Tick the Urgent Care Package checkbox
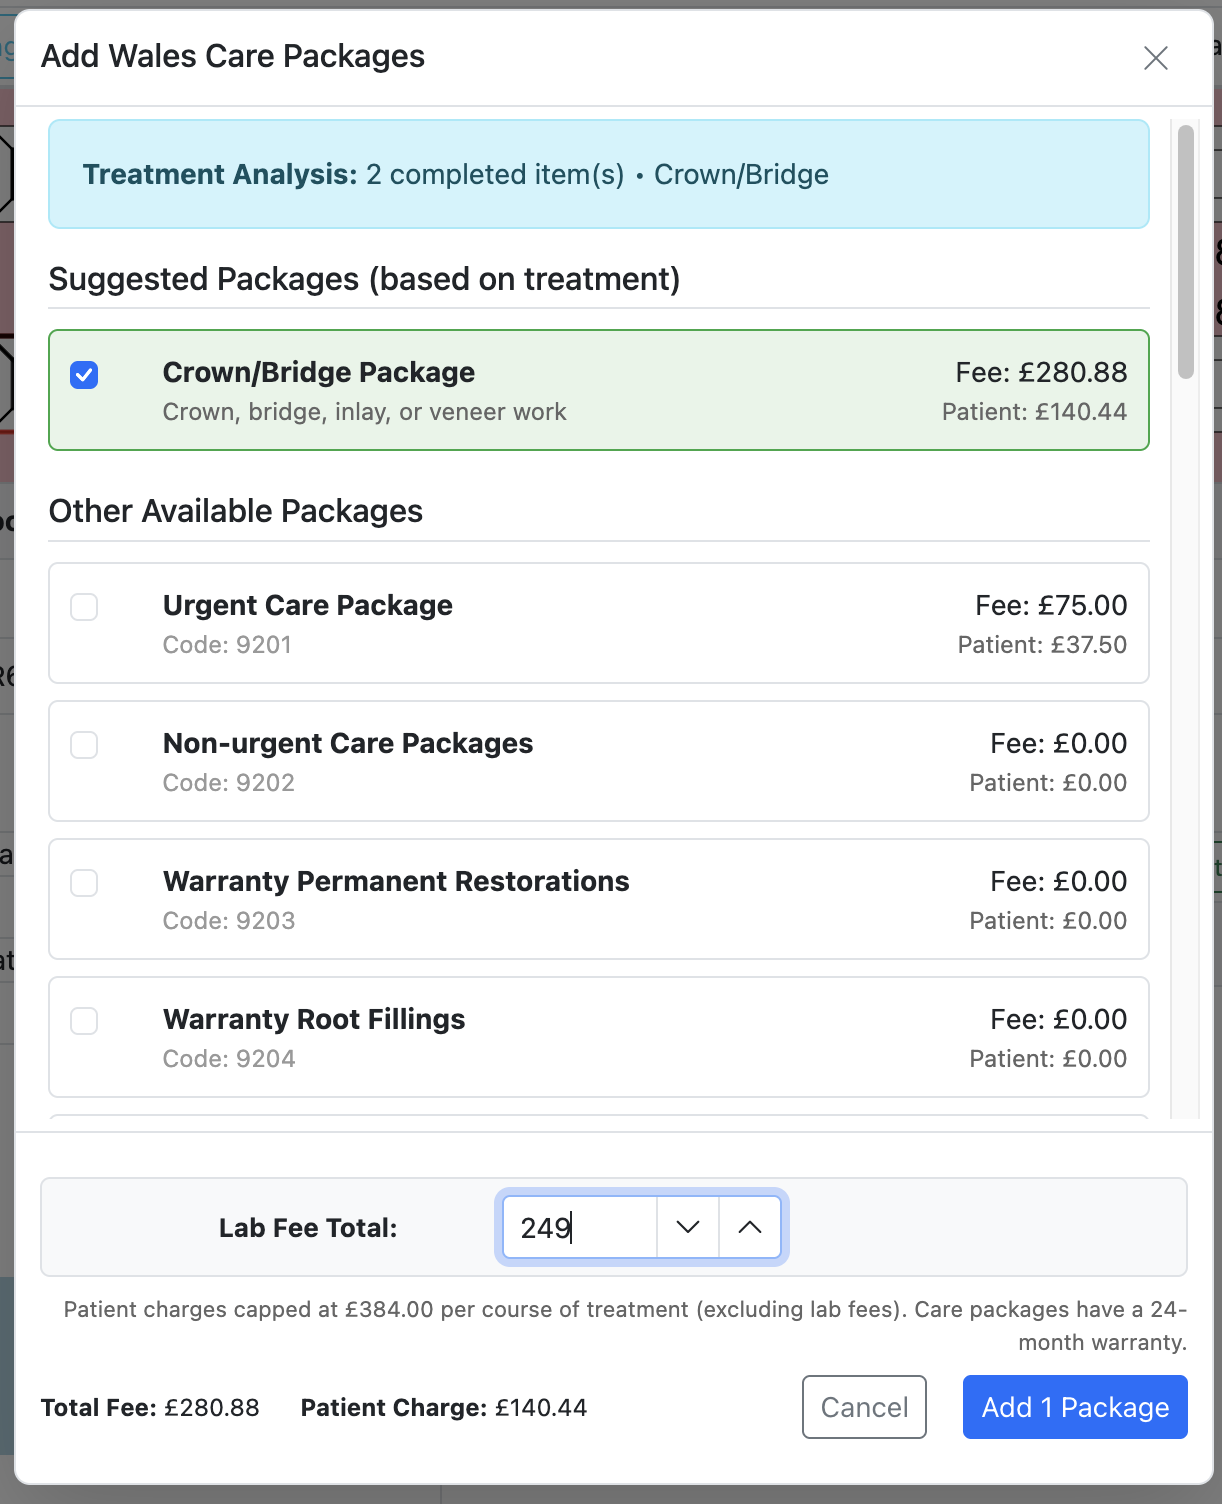The image size is (1222, 1504). [84, 607]
